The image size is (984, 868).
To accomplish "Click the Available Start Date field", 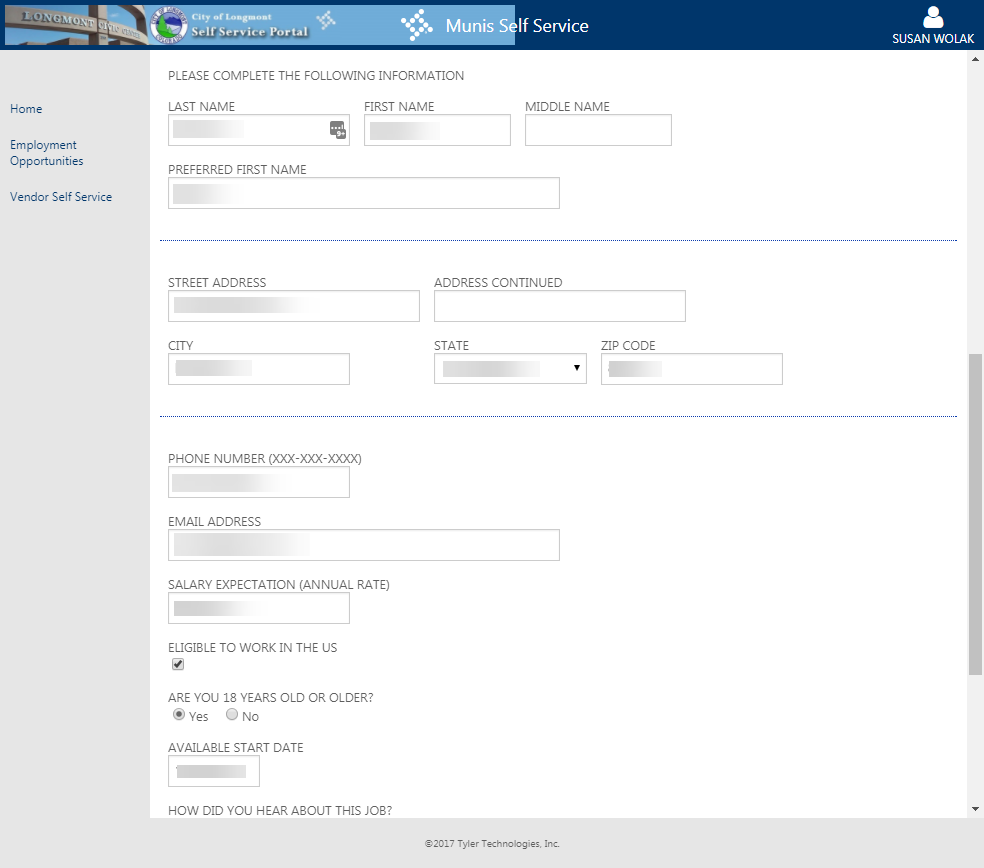I will (213, 771).
